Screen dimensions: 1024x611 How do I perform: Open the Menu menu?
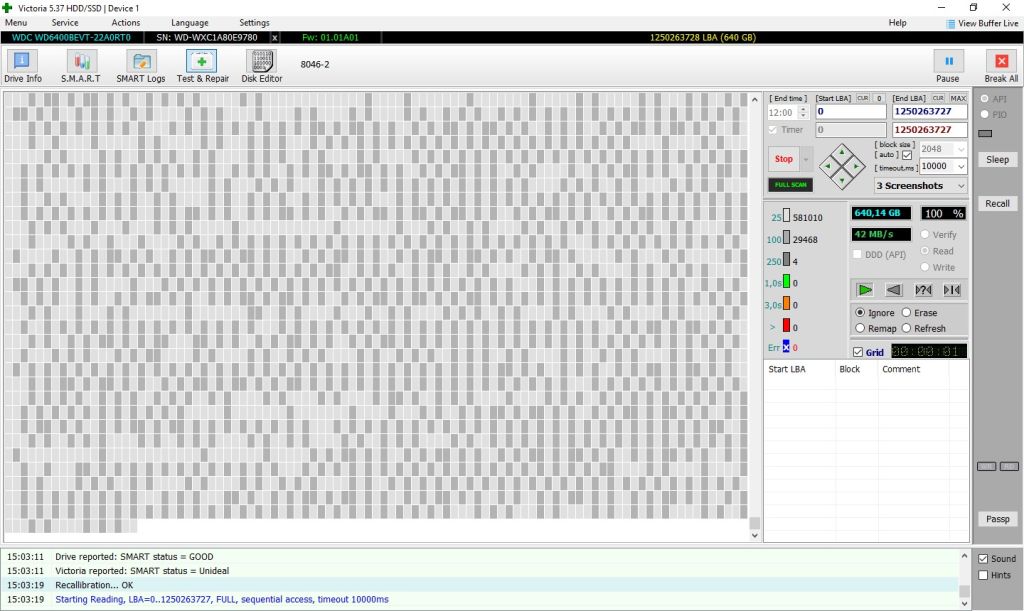click(x=16, y=23)
